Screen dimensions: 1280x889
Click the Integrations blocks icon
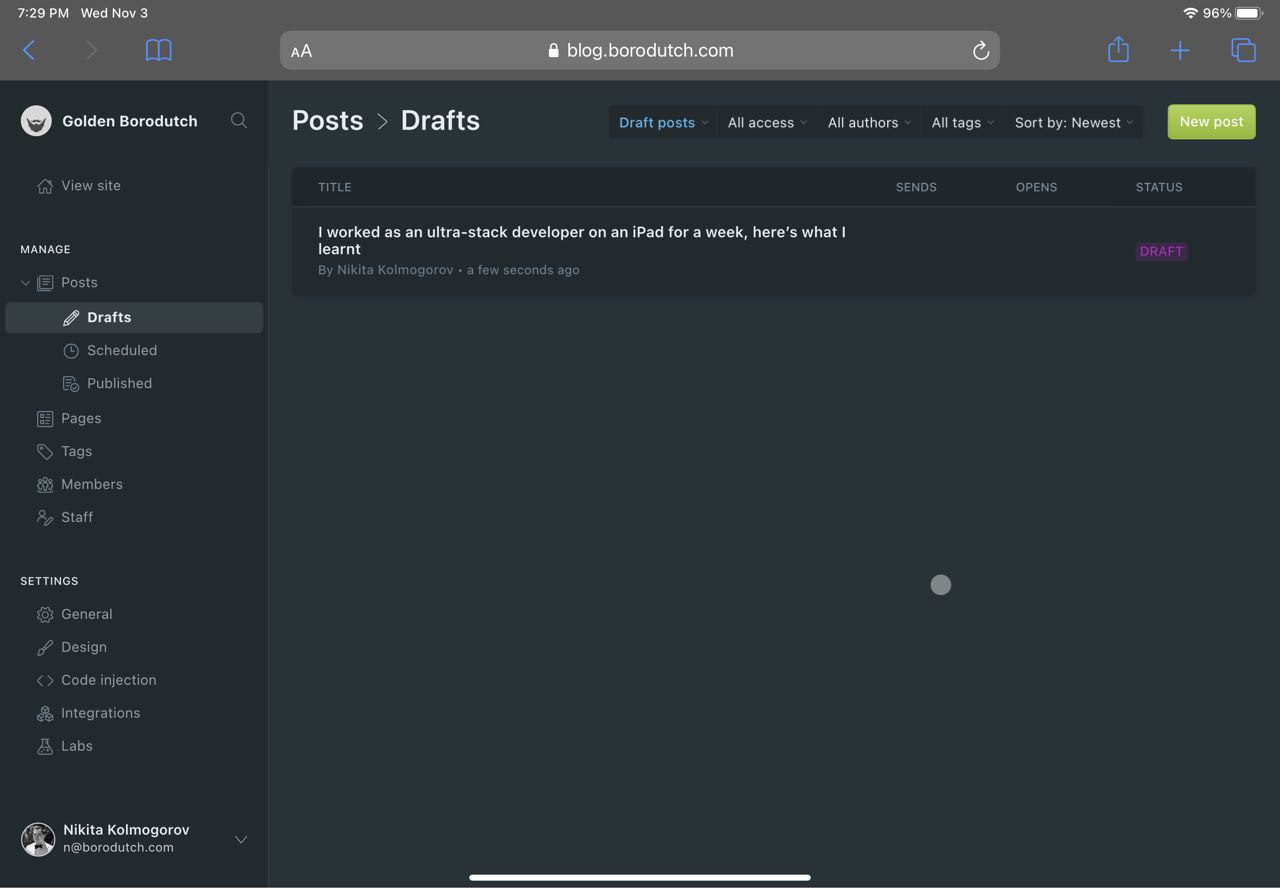point(45,714)
